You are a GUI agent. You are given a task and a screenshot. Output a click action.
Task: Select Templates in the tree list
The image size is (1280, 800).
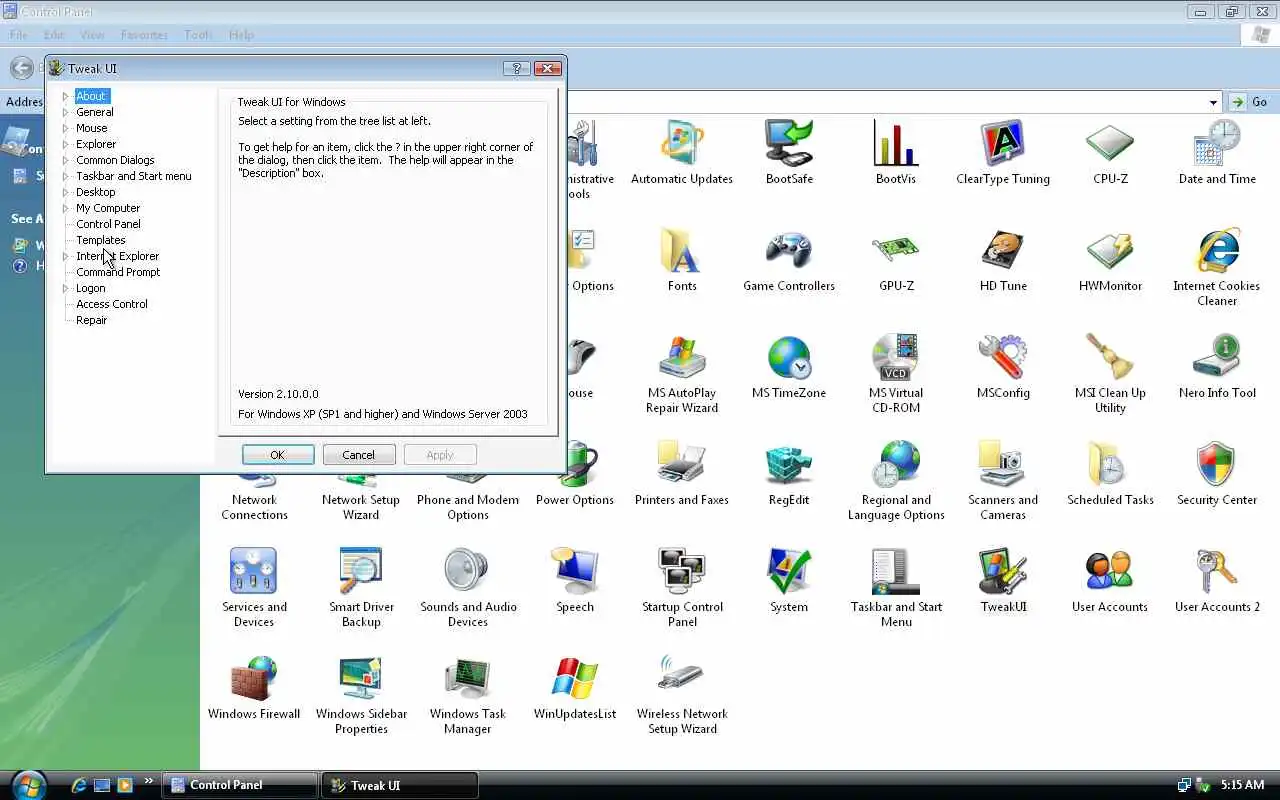coord(101,240)
